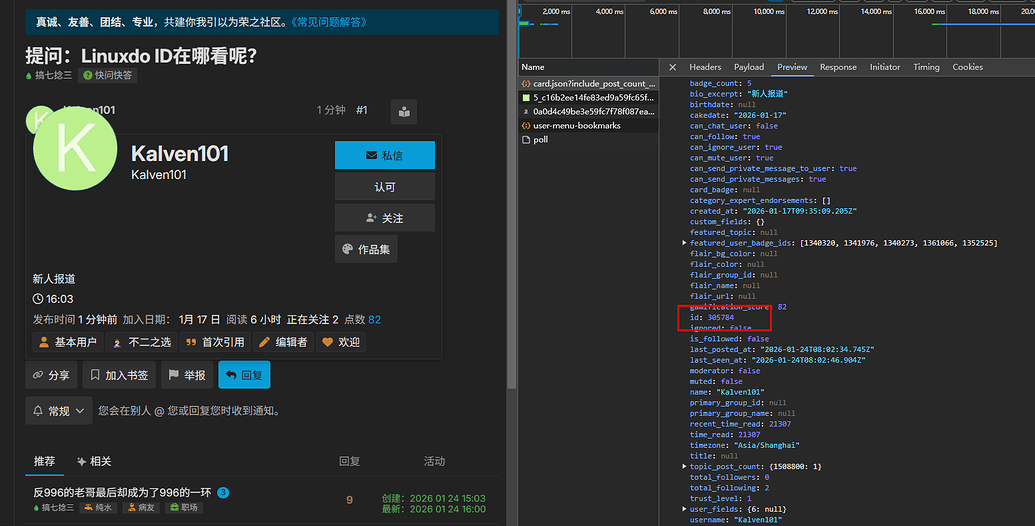Select the poll request

pyautogui.click(x=588, y=139)
